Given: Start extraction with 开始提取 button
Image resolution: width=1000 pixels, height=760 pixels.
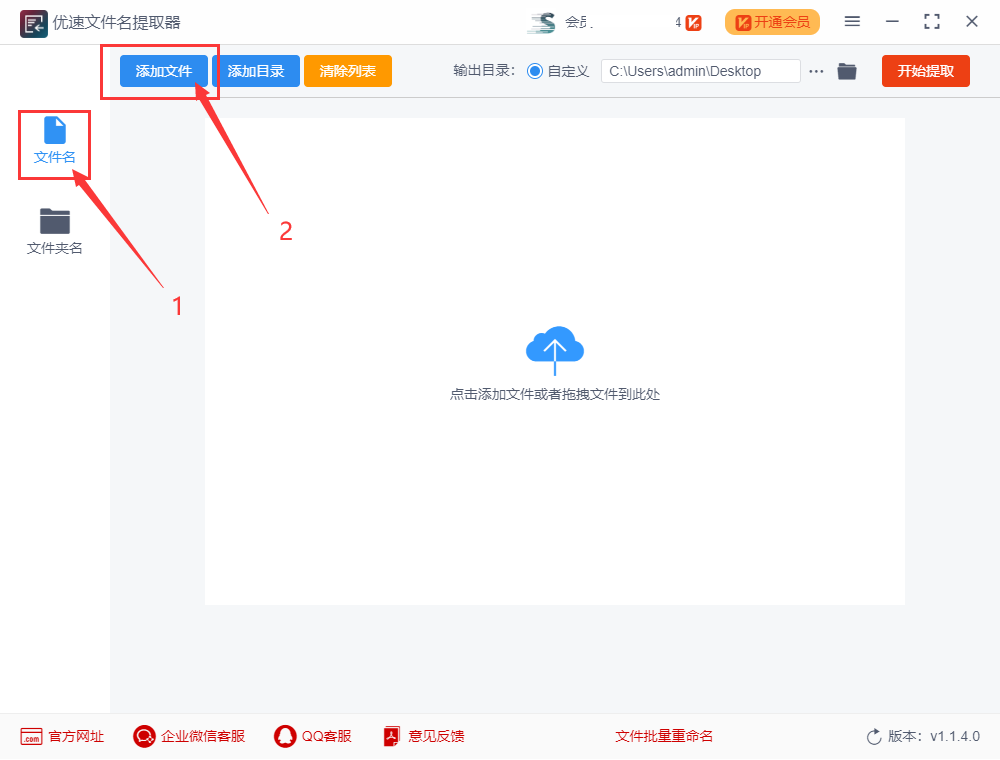Looking at the screenshot, I should [925, 71].
